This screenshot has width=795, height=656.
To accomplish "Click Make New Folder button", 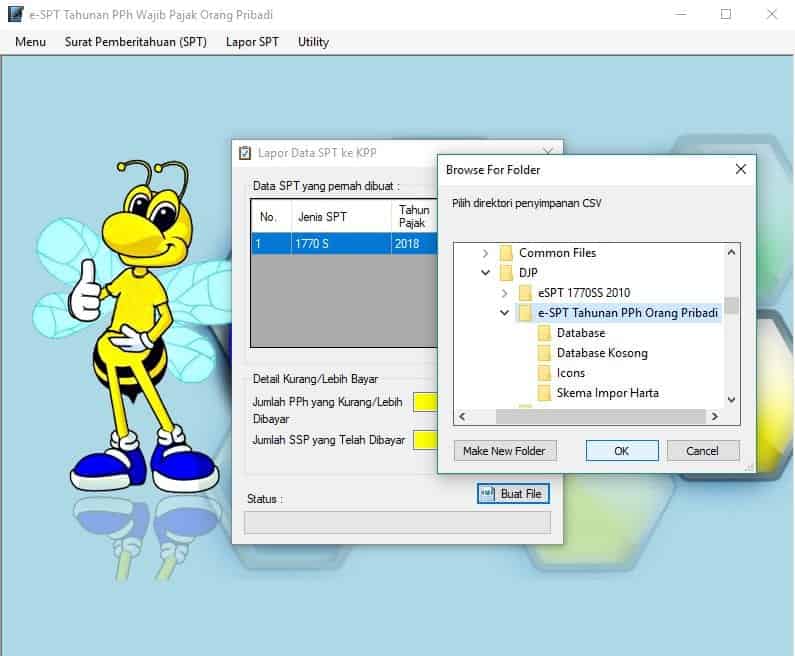I will (x=505, y=451).
